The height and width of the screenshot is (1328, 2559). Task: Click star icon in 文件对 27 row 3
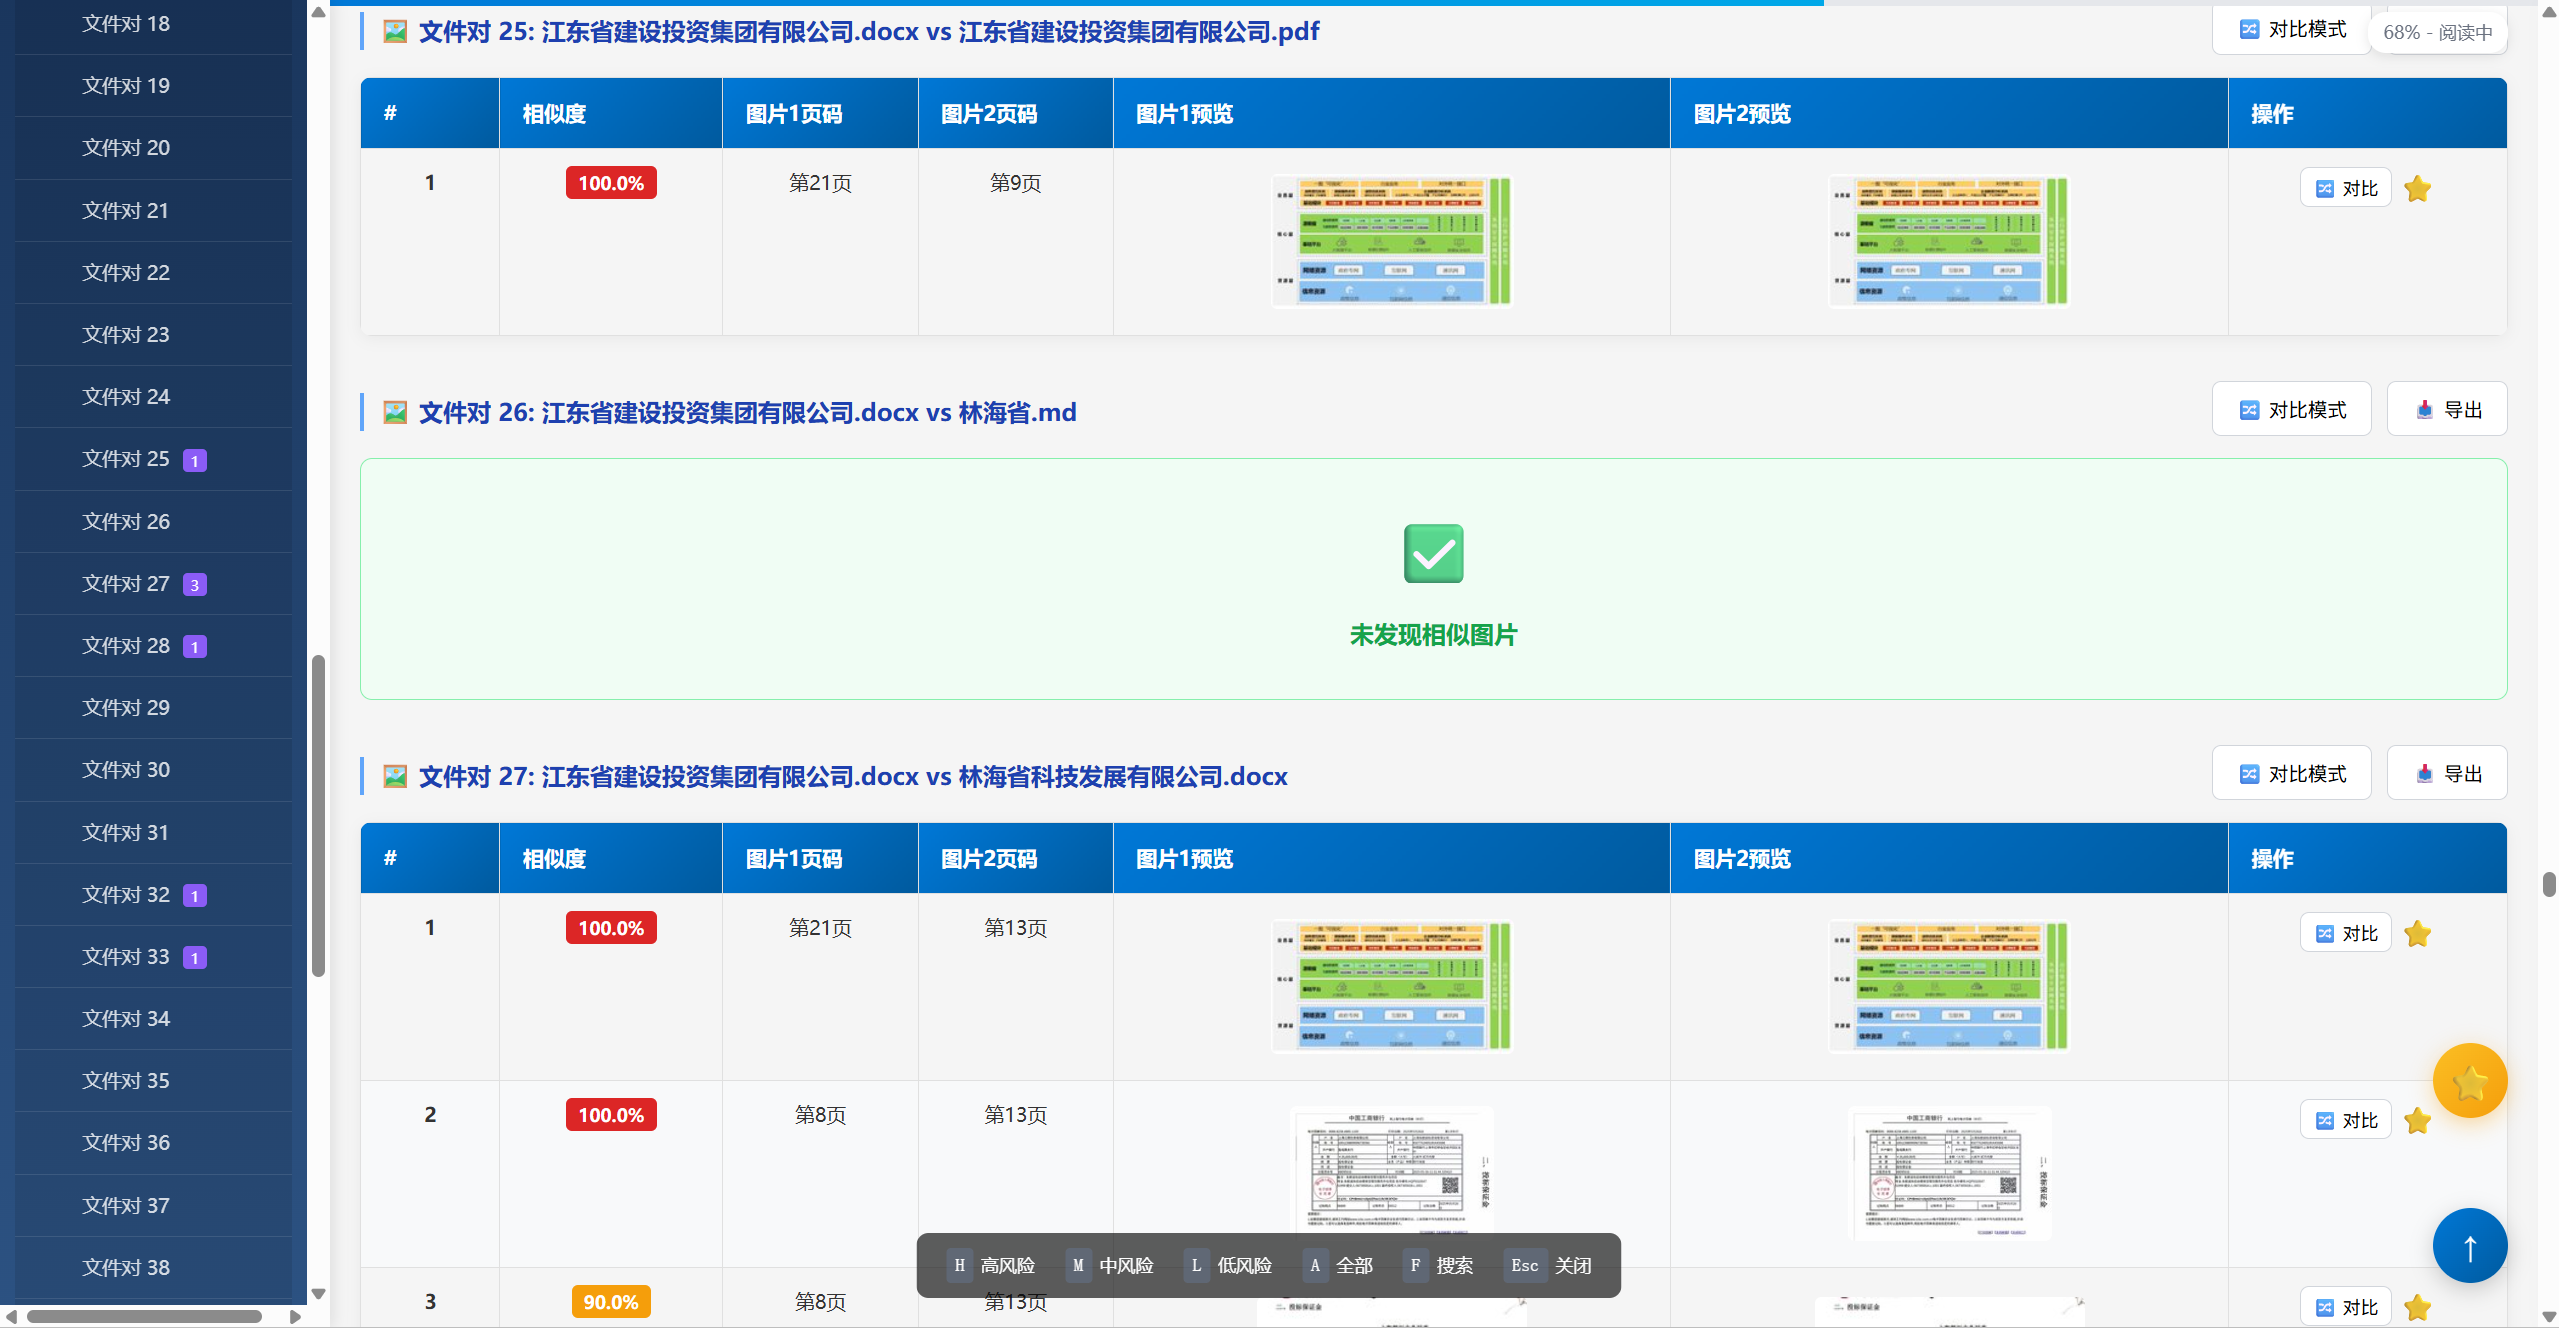click(2417, 1307)
